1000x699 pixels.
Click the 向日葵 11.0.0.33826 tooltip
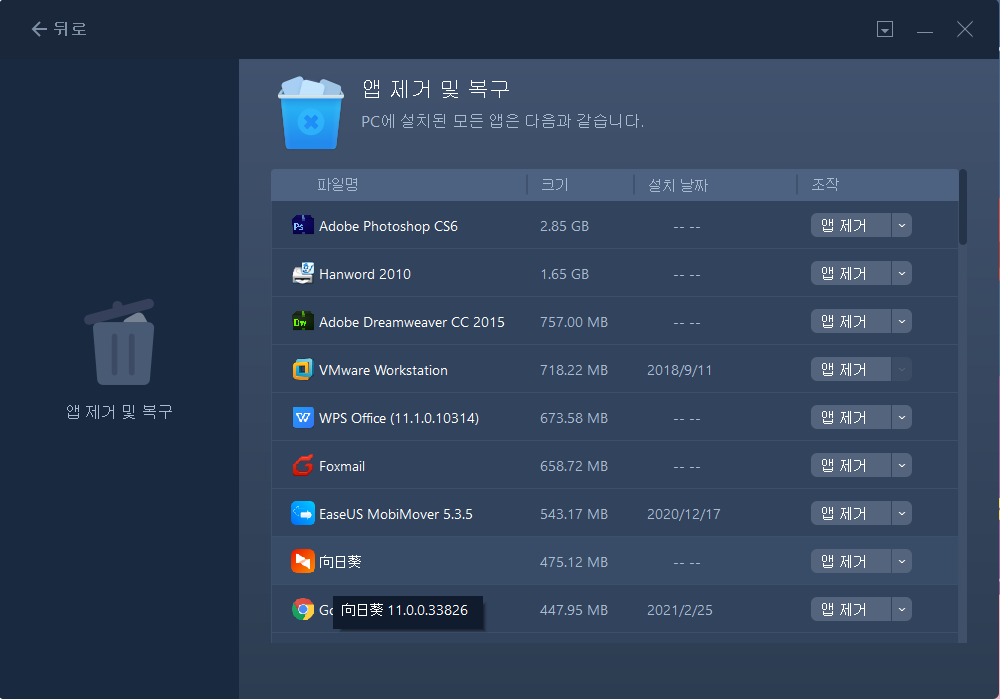pos(408,612)
